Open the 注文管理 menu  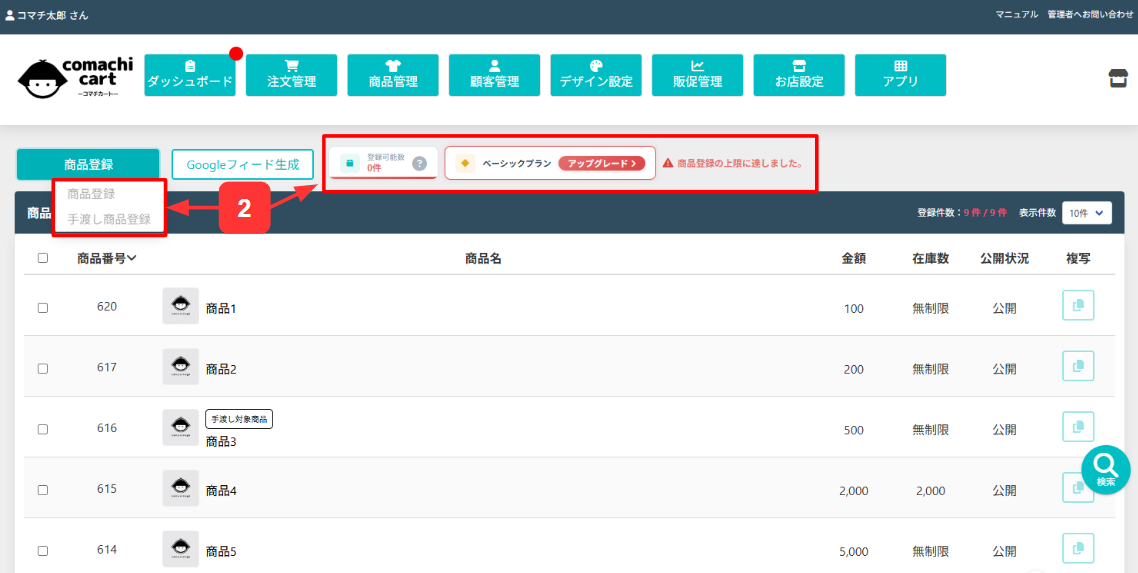(292, 75)
